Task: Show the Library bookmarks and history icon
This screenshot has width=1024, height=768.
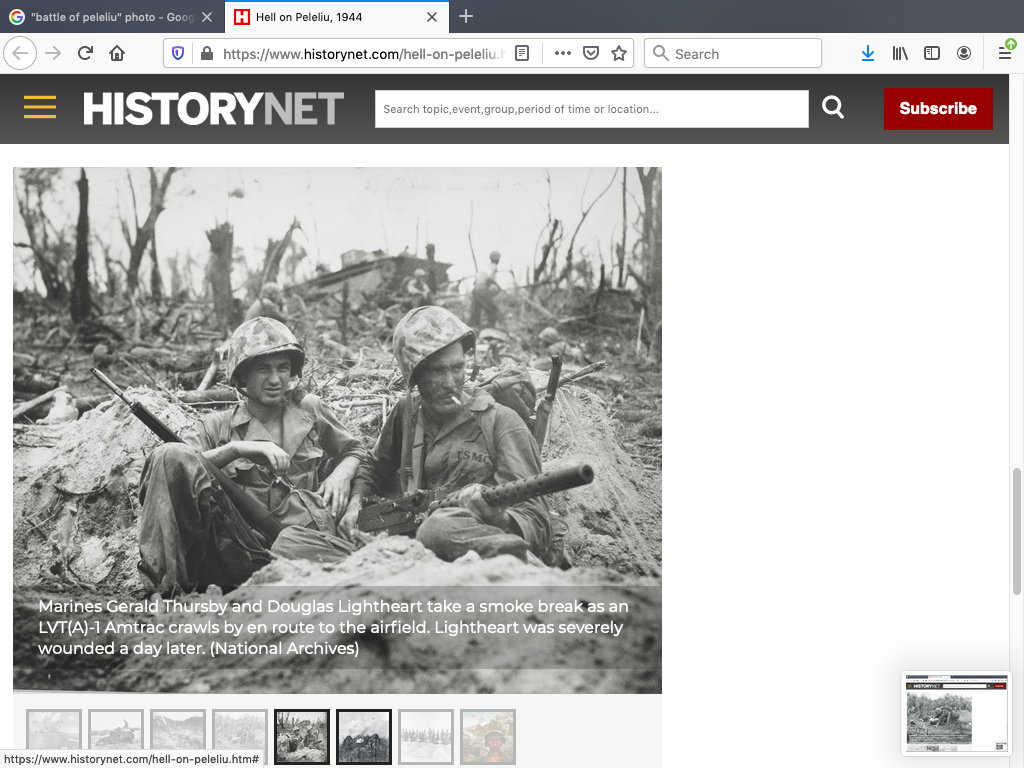Action: coord(900,54)
